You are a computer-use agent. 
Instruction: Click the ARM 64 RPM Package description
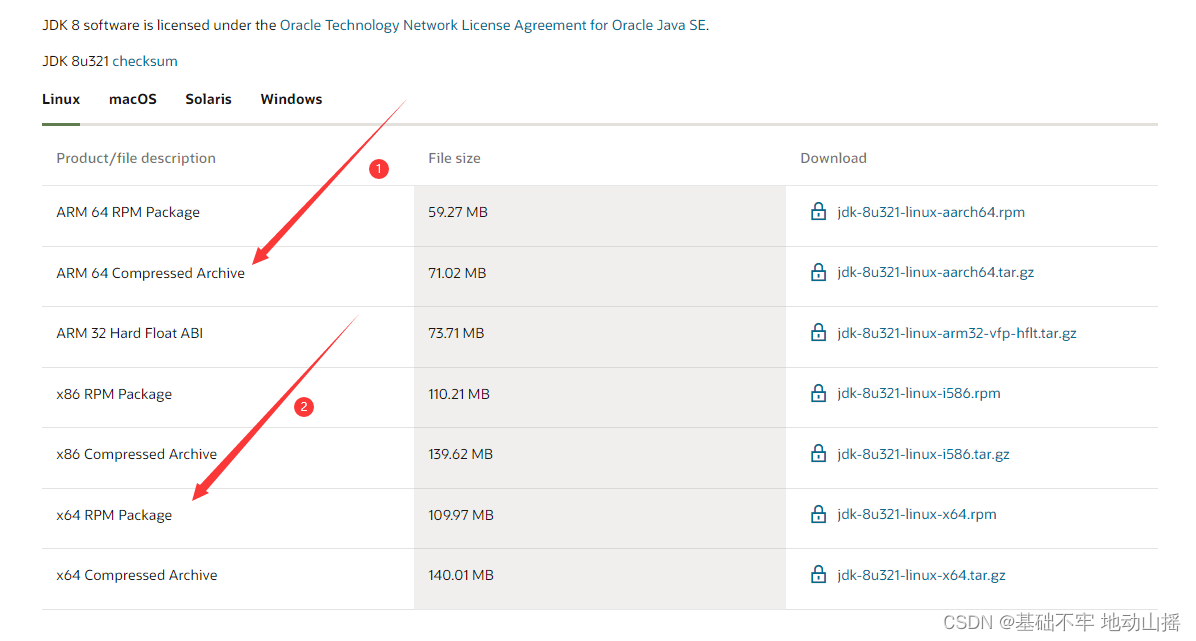click(128, 212)
